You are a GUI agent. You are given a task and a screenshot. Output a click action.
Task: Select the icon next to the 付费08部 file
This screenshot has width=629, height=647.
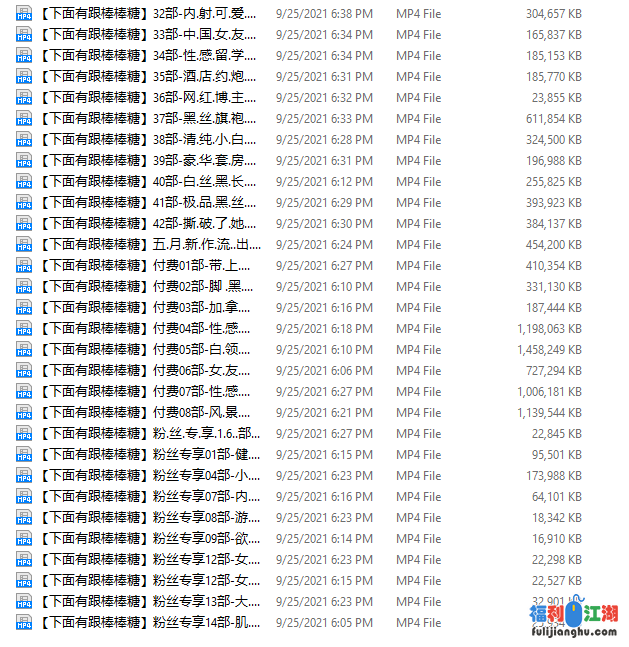tap(24, 412)
